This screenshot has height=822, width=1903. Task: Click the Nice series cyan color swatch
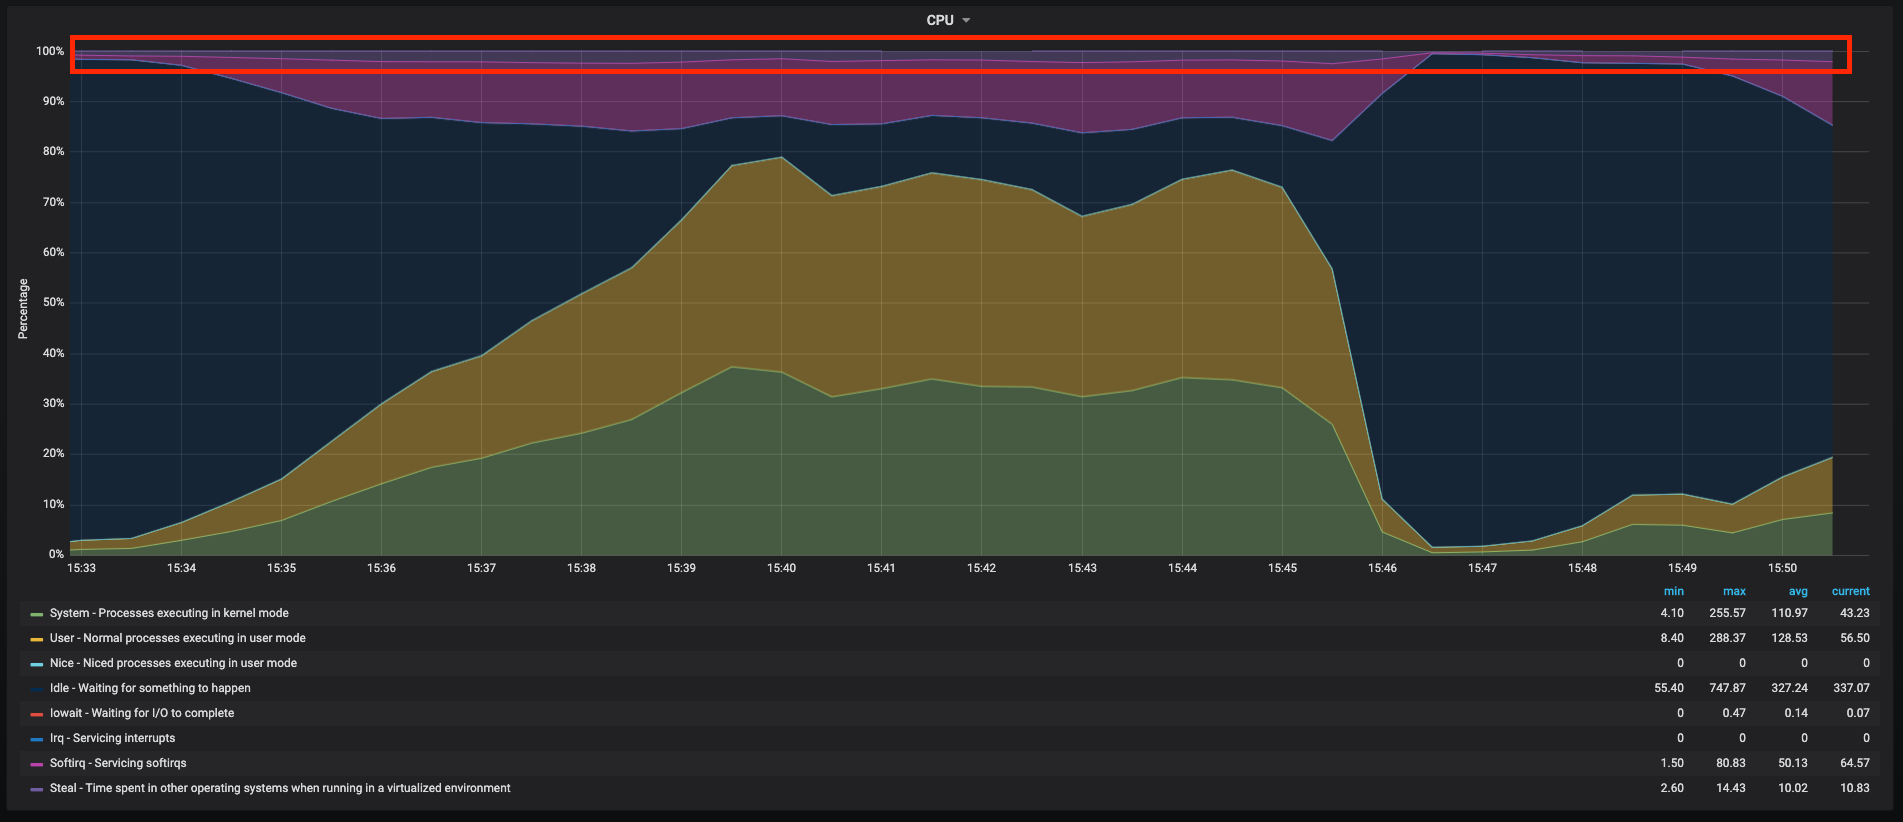pyautogui.click(x=37, y=664)
